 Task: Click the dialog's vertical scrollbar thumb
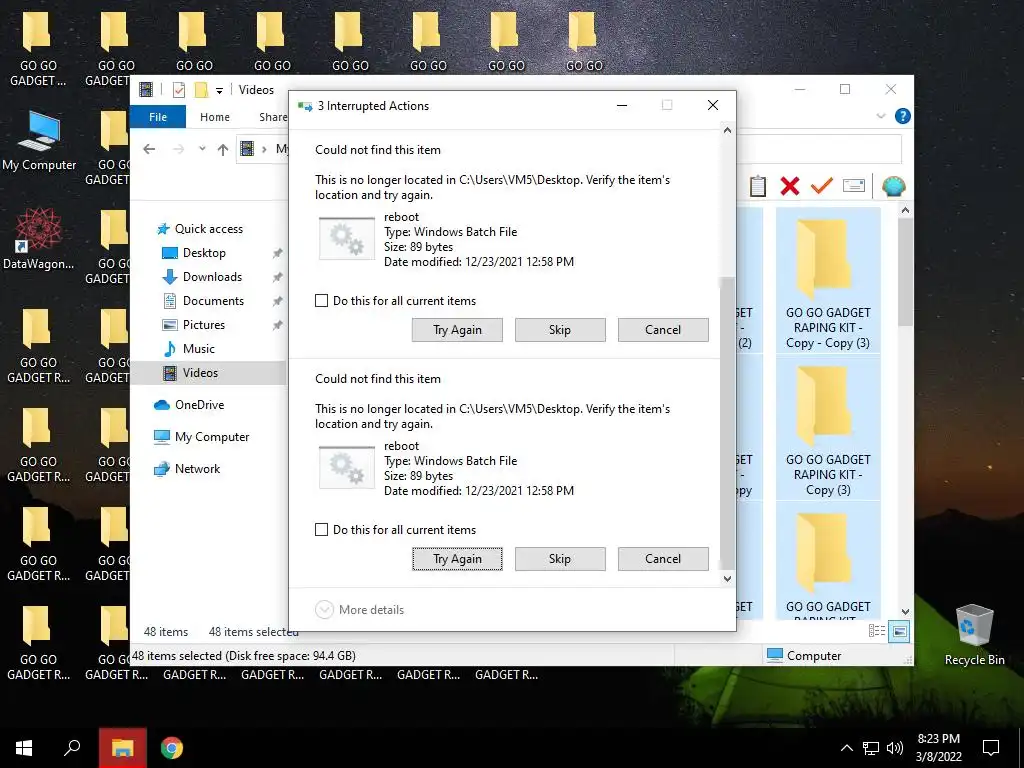pos(728,423)
